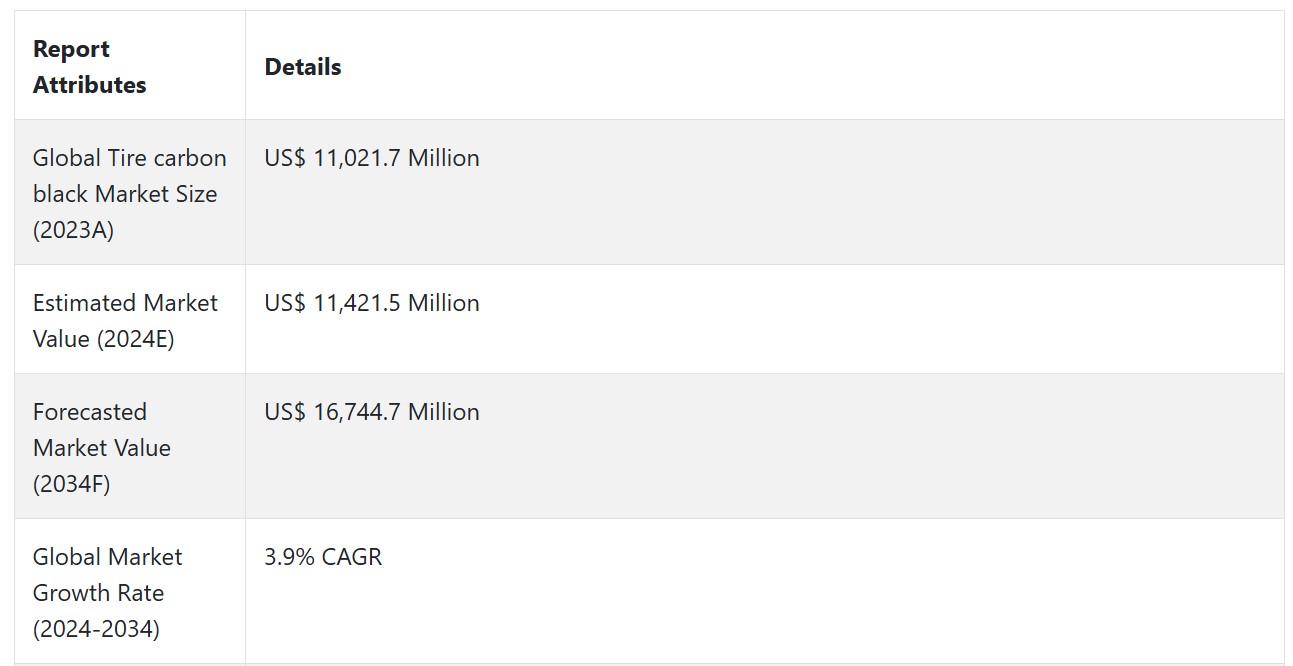Click the (2023A) year label
Viewport: 1293px width, 666px height.
(x=73, y=230)
